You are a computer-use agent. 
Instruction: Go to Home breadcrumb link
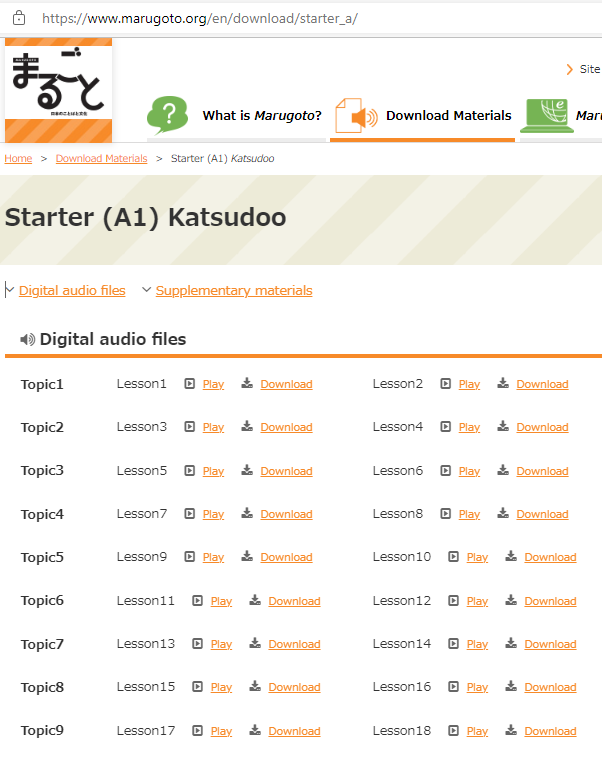(x=18, y=158)
